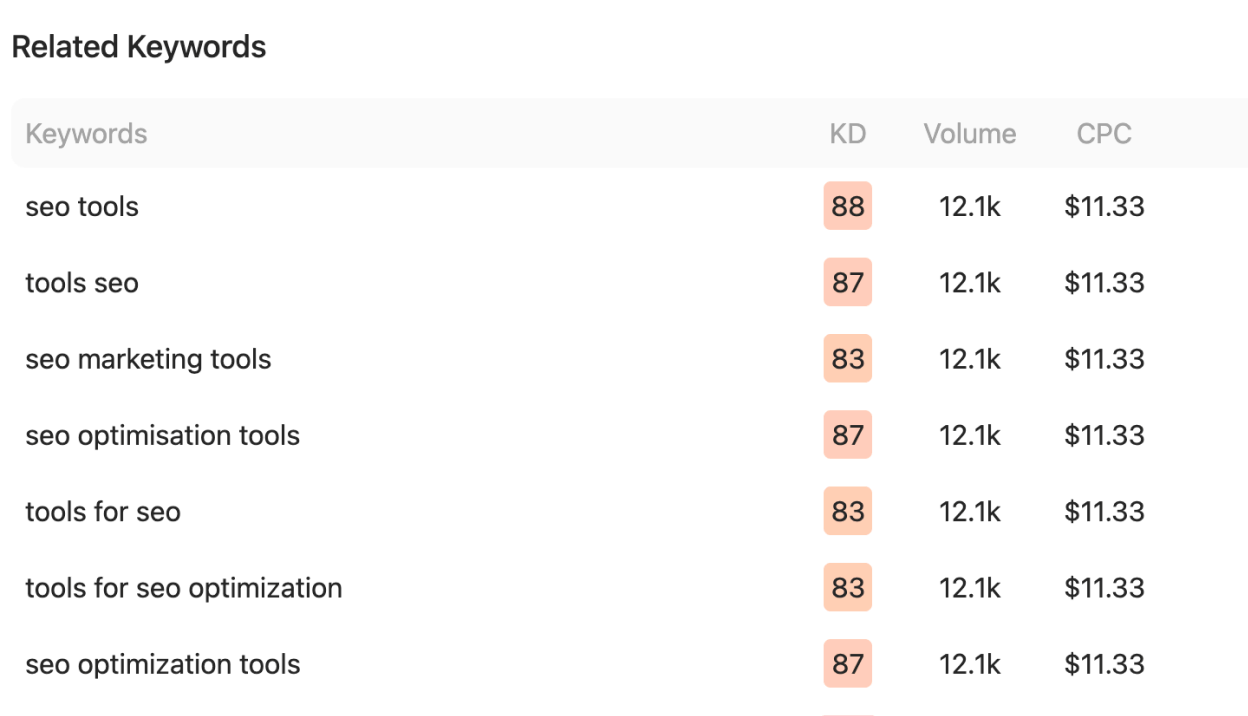Select the keyword tools seo
The height and width of the screenshot is (716, 1248).
(81, 282)
